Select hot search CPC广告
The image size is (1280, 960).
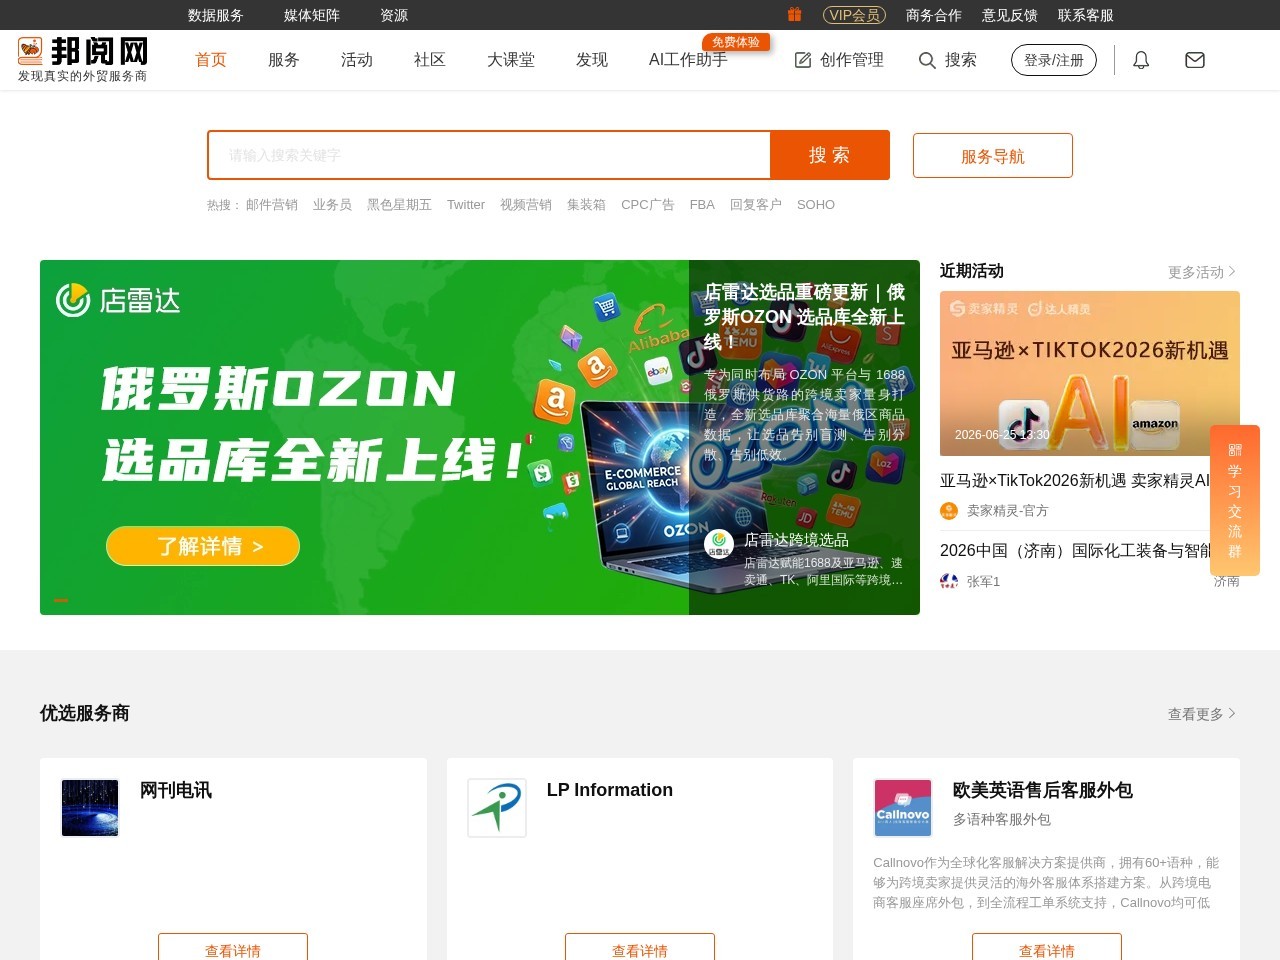point(648,205)
